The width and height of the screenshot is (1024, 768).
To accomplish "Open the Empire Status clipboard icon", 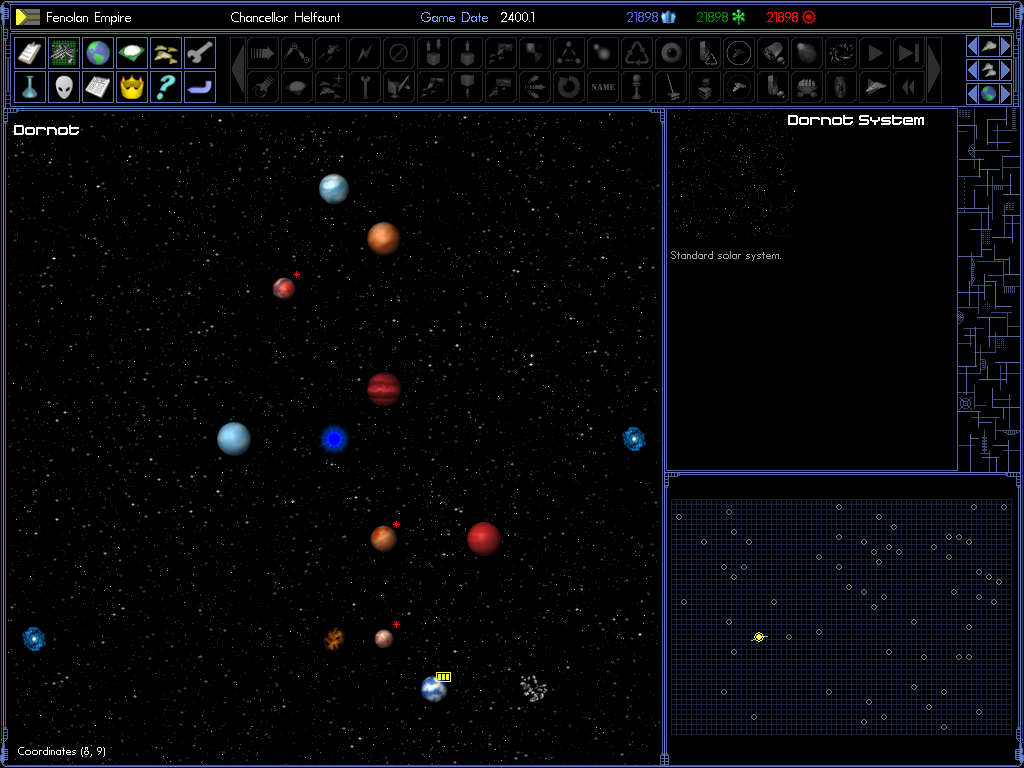I will coord(30,53).
